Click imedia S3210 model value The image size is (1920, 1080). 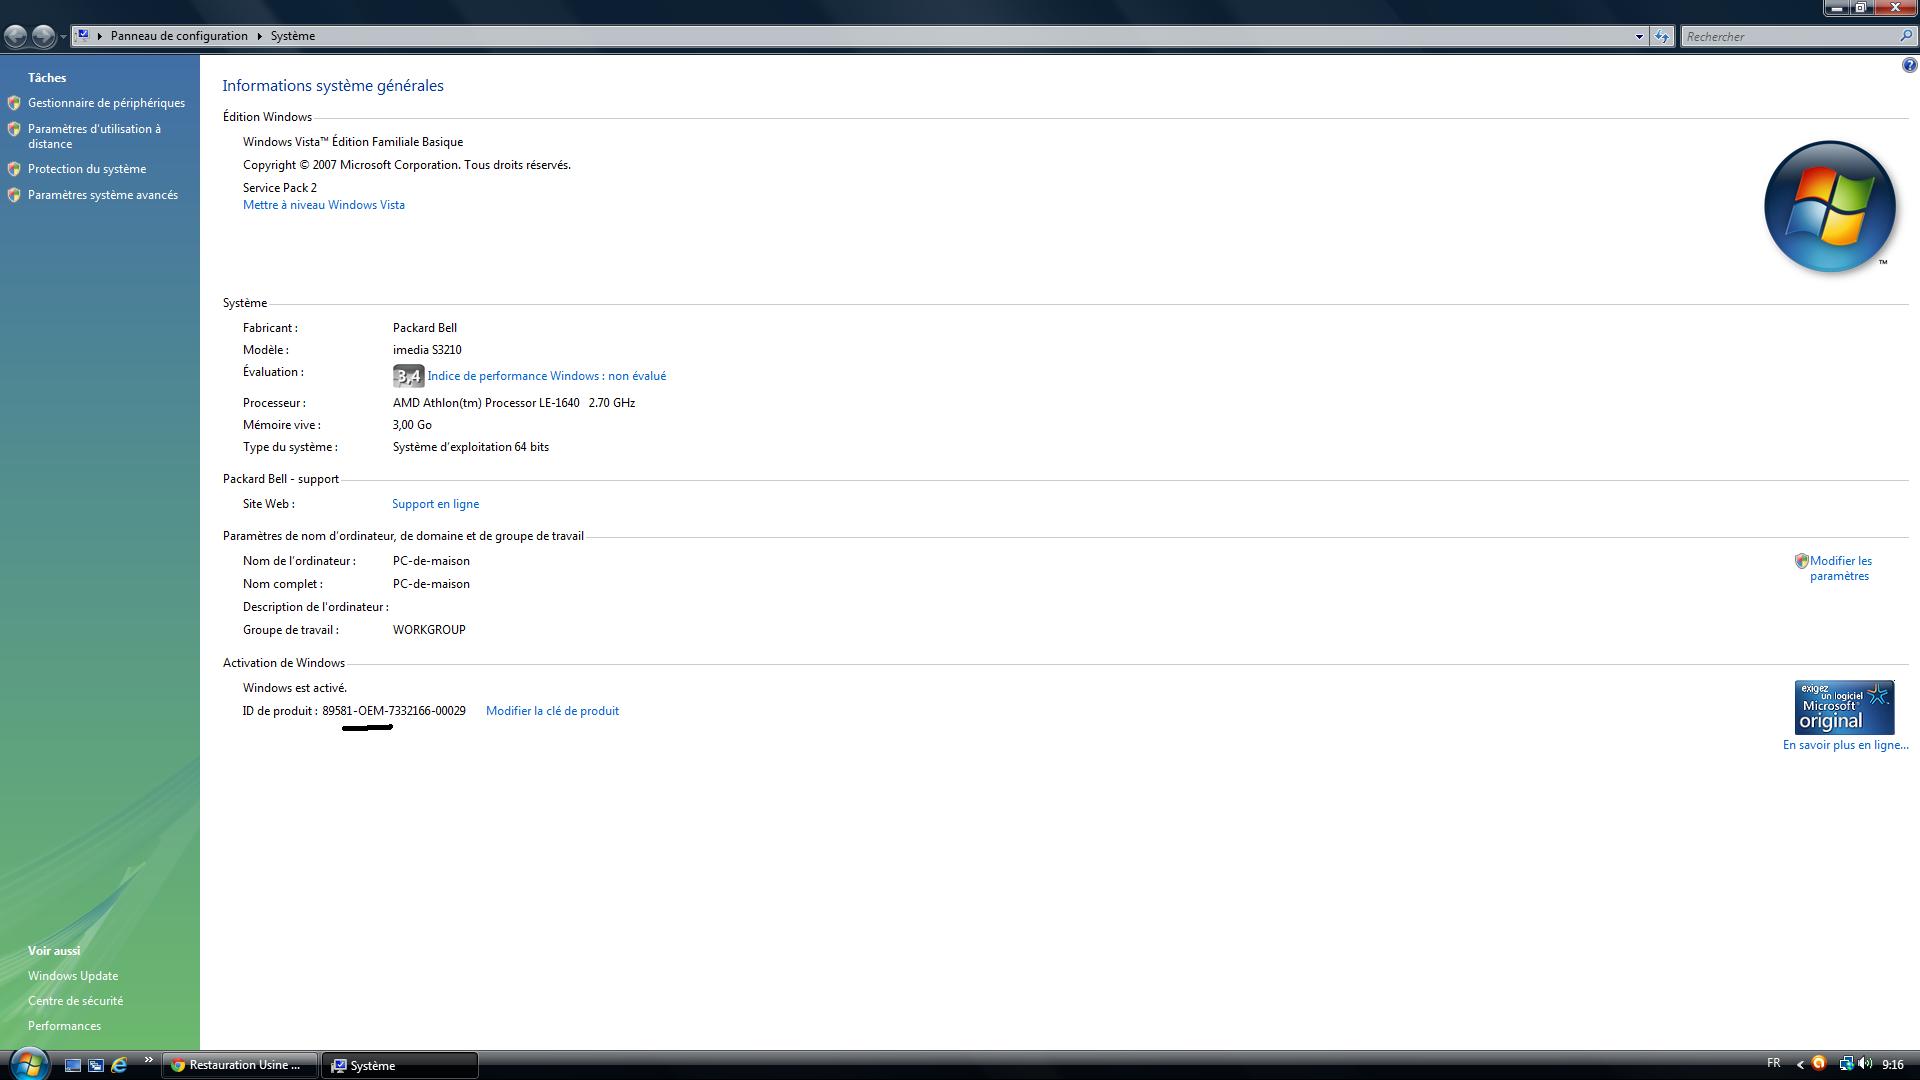point(427,350)
